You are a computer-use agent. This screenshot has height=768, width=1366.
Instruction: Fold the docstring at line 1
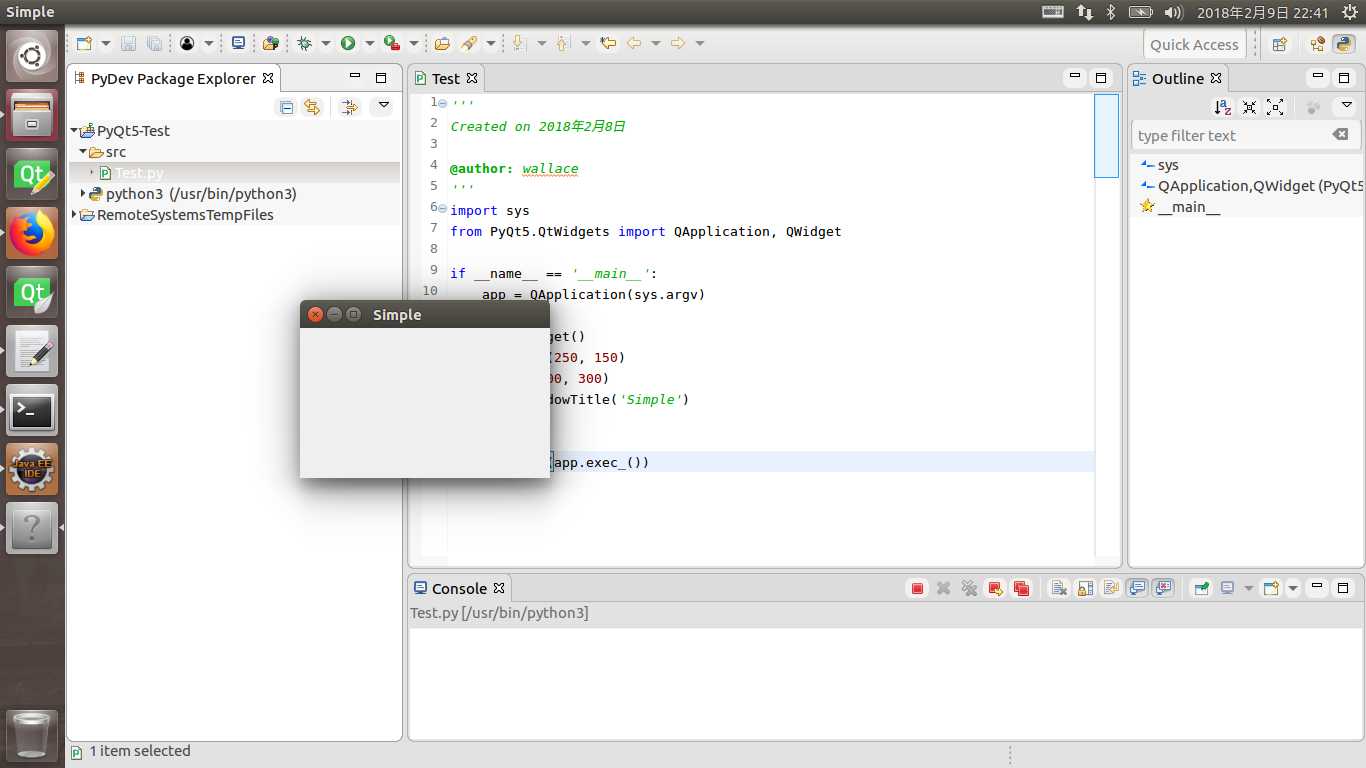[x=443, y=102]
